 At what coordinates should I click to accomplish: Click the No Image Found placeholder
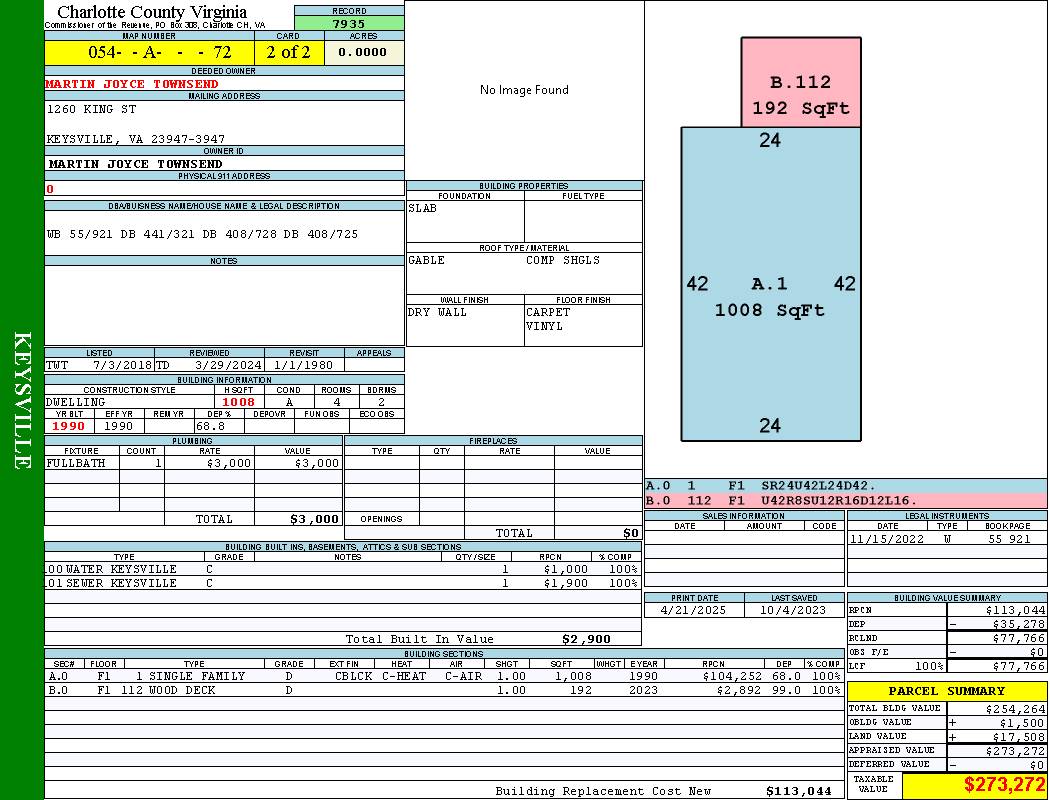point(524,90)
